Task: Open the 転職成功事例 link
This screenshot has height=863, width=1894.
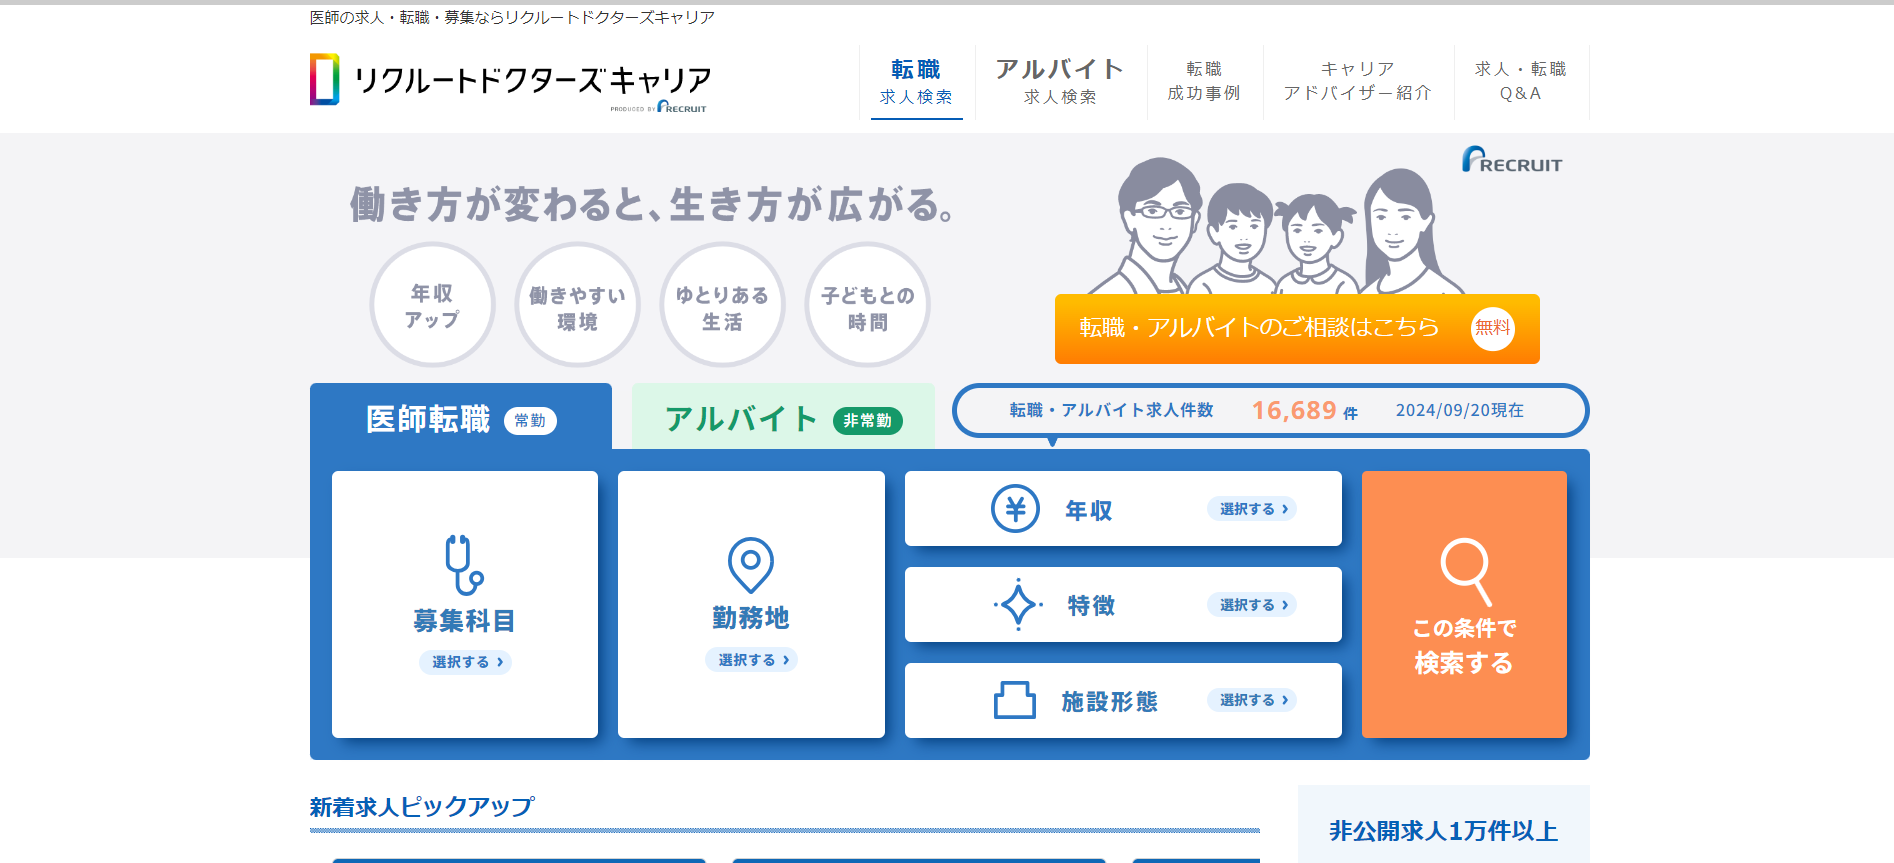Action: pyautogui.click(x=1204, y=82)
